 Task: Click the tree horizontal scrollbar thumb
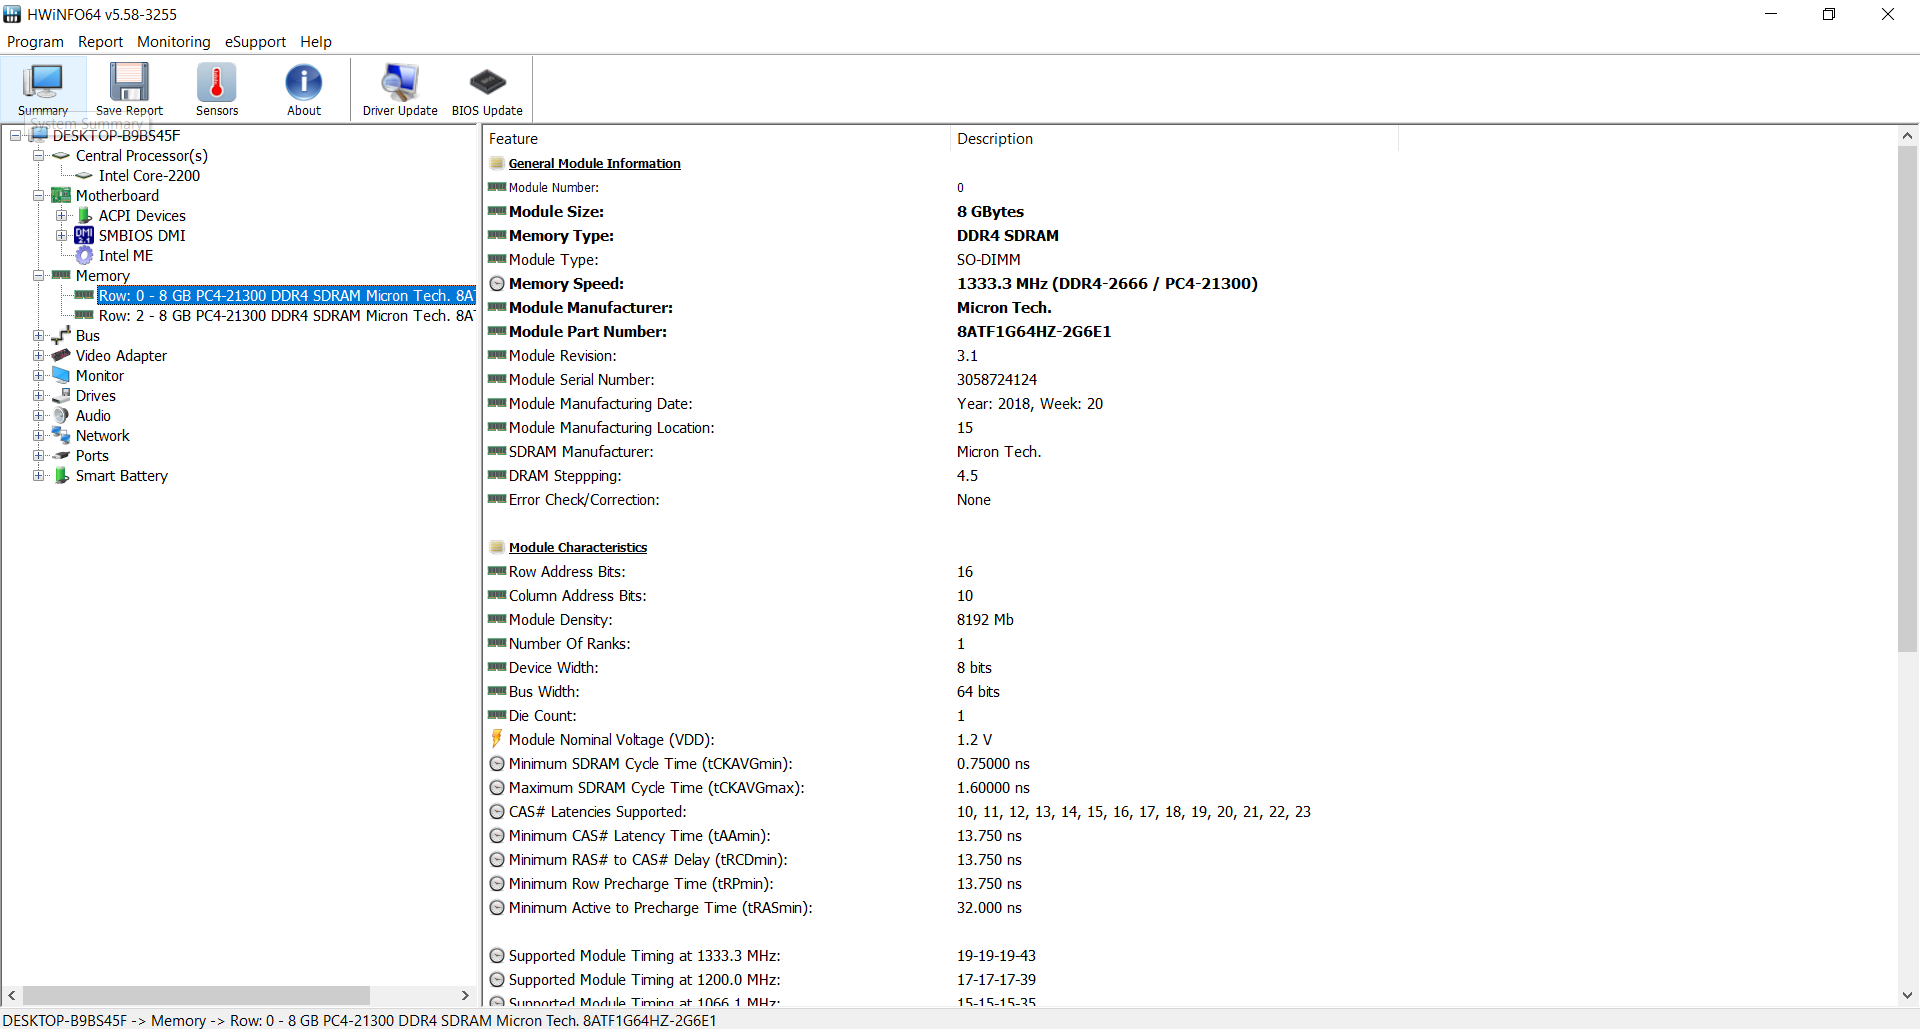(x=196, y=995)
